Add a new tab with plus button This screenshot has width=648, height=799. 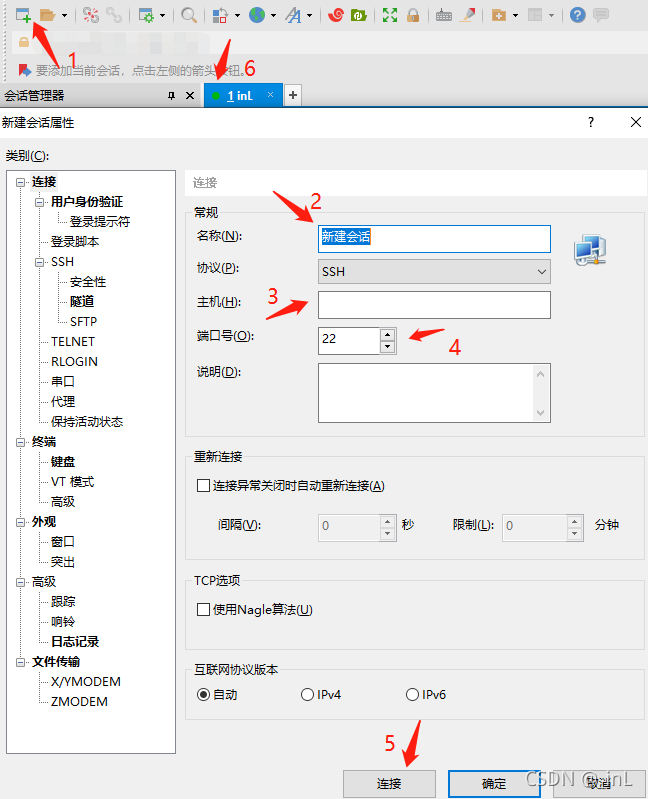293,95
